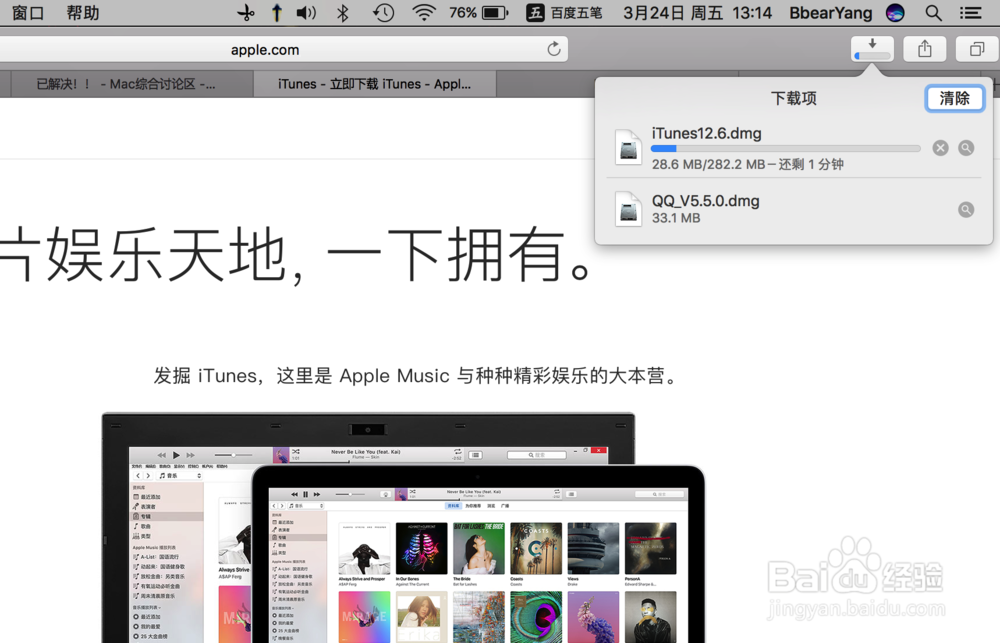The width and height of the screenshot is (1000, 643).
Task: Select the iTunes 立即下载 tab
Action: point(374,84)
